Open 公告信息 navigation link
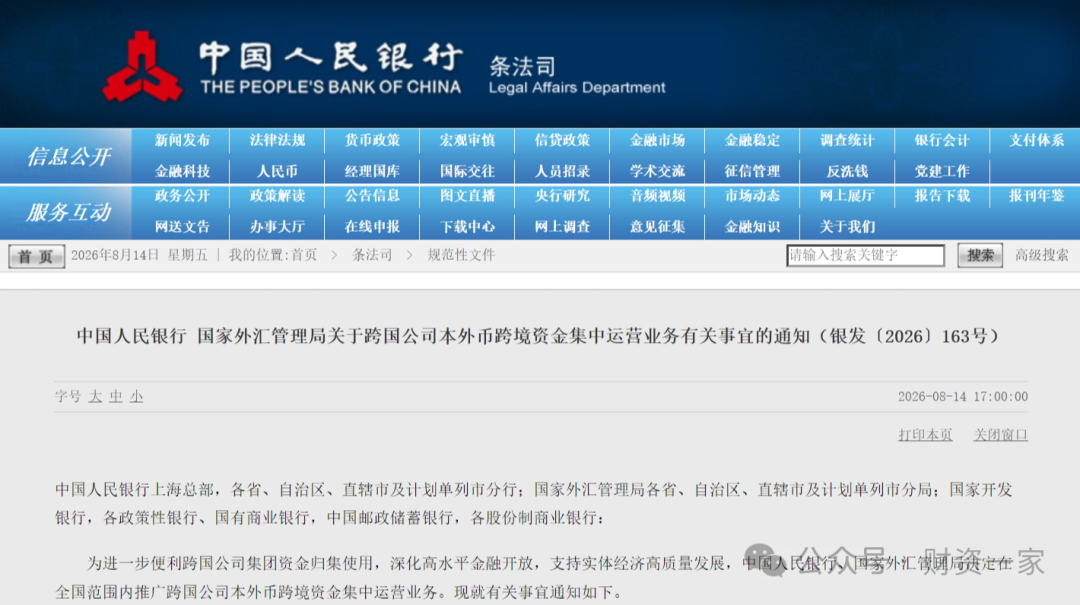Viewport: 1080px width, 605px height. tap(372, 196)
